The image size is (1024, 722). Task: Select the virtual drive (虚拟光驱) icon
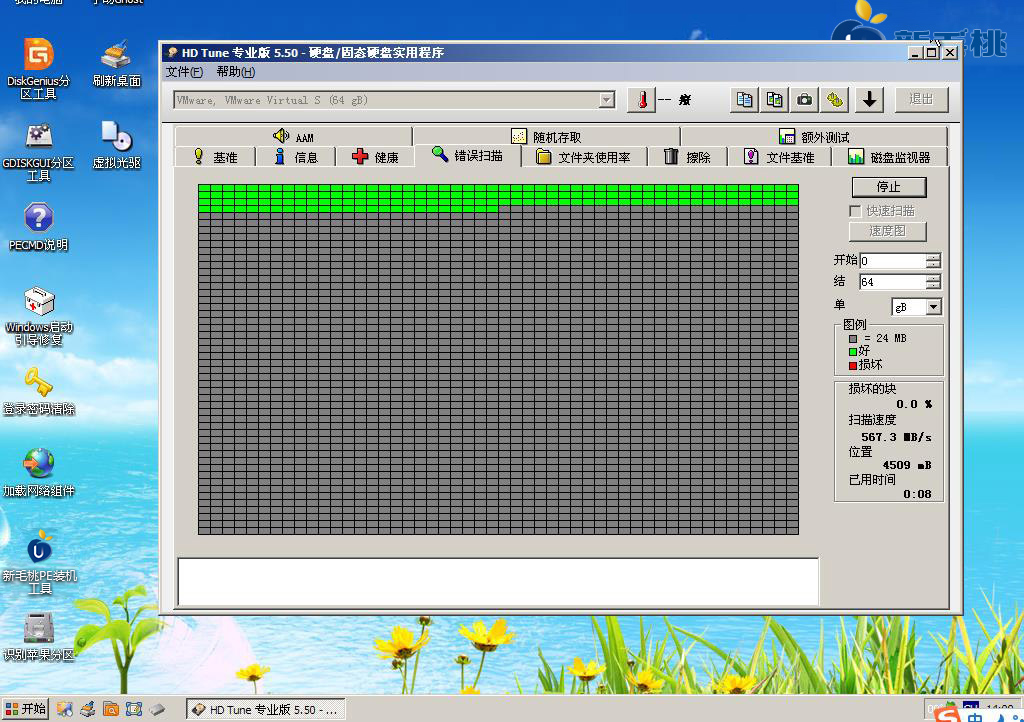click(x=116, y=145)
